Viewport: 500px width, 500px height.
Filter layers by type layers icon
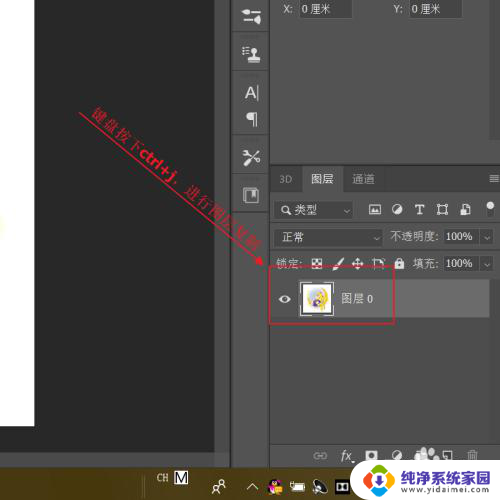click(419, 210)
